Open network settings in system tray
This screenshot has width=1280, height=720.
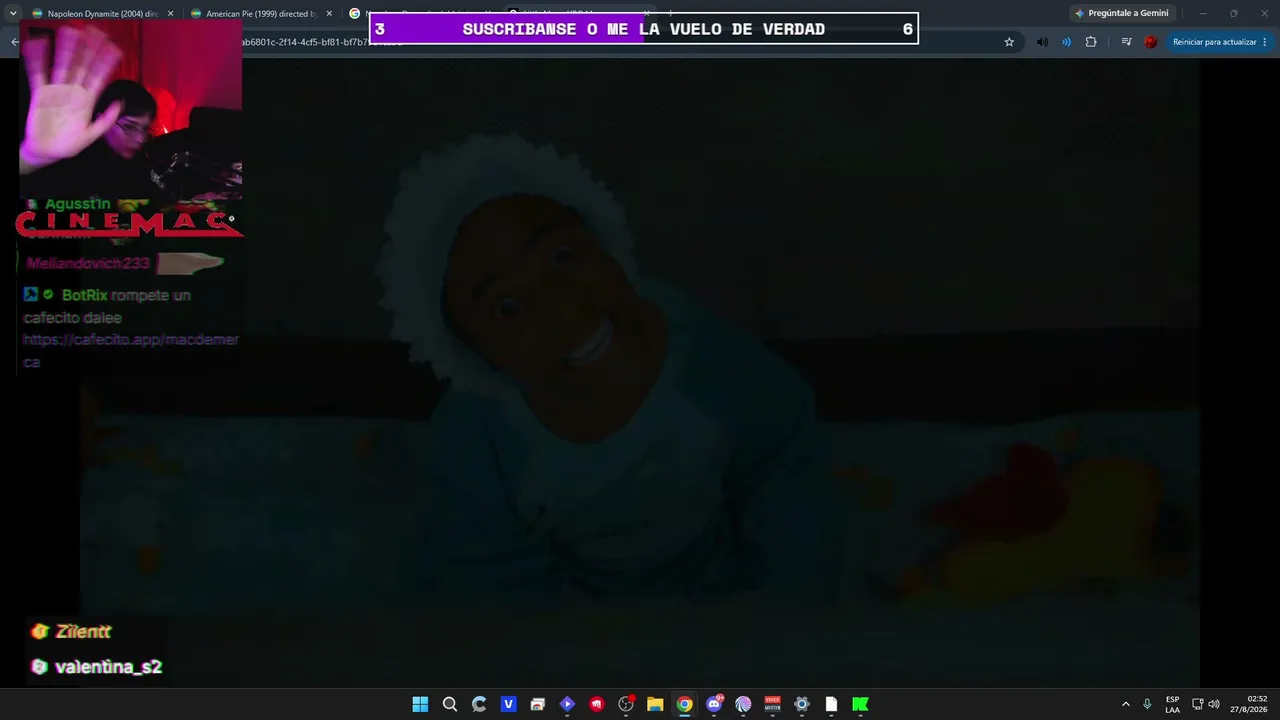pos(1197,704)
